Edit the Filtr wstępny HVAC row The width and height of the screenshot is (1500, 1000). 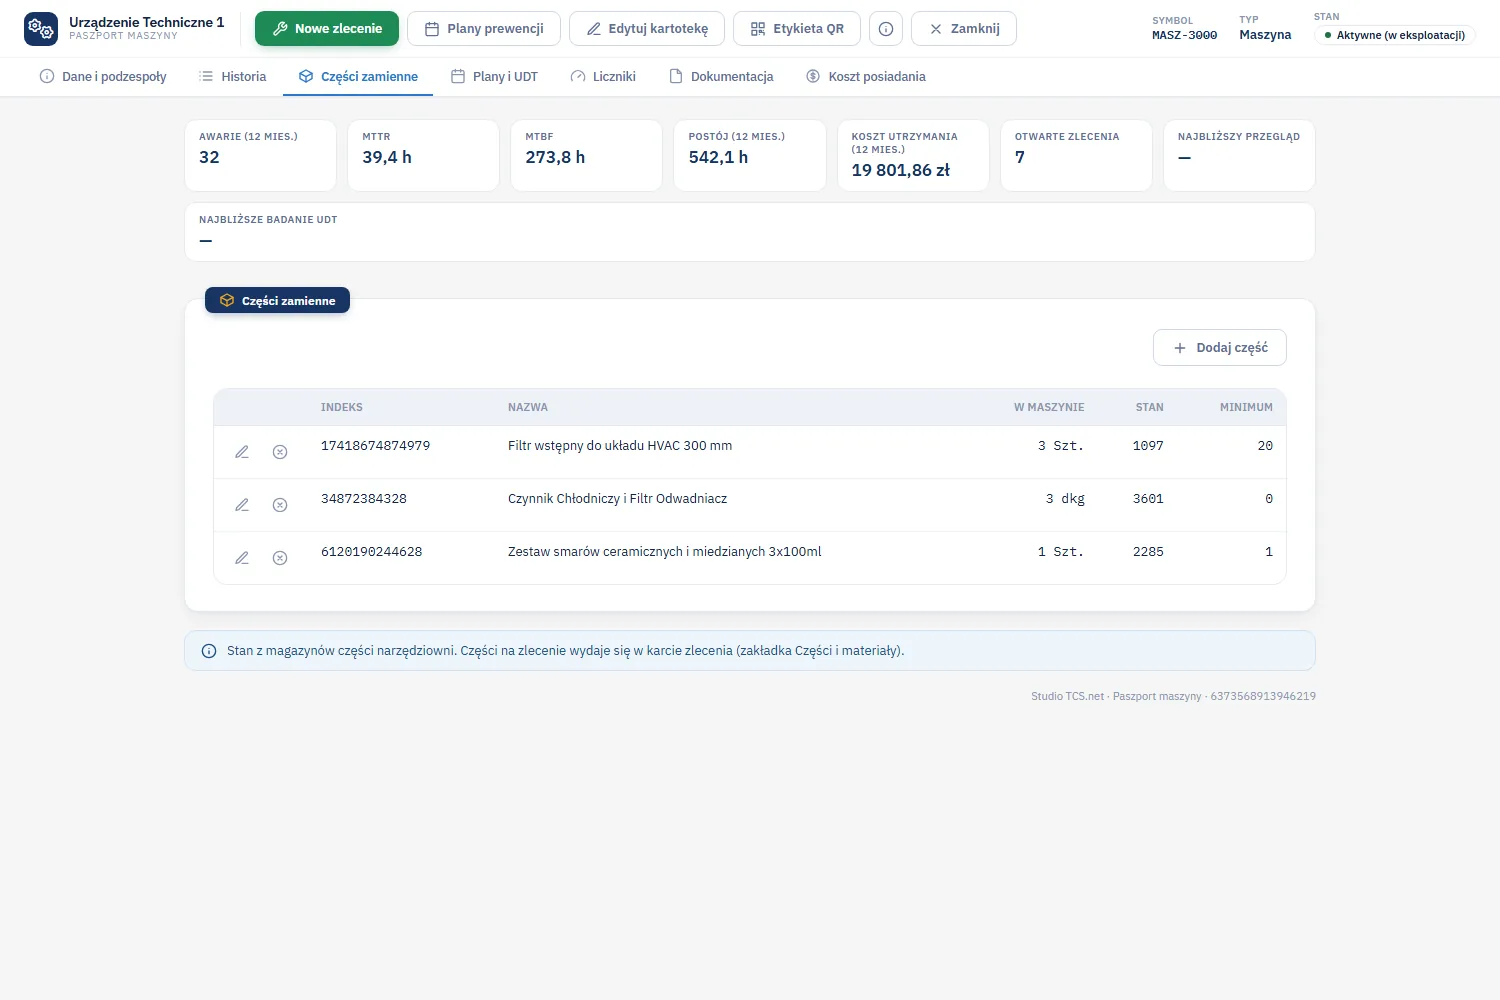242,452
